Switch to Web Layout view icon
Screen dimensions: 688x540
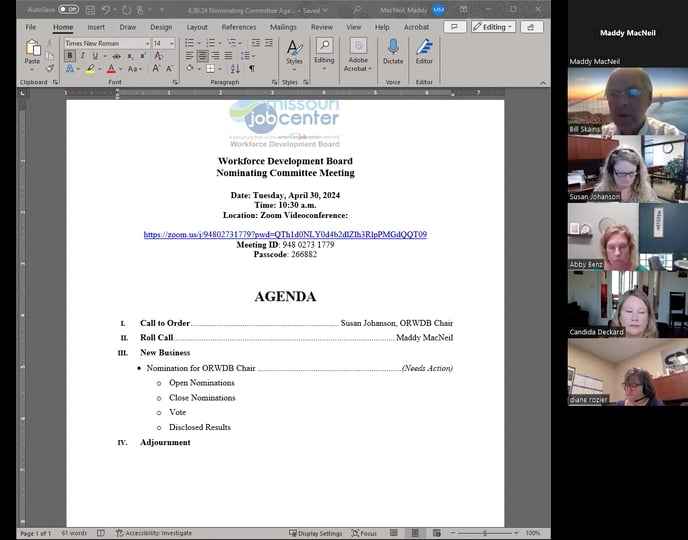tap(437, 533)
